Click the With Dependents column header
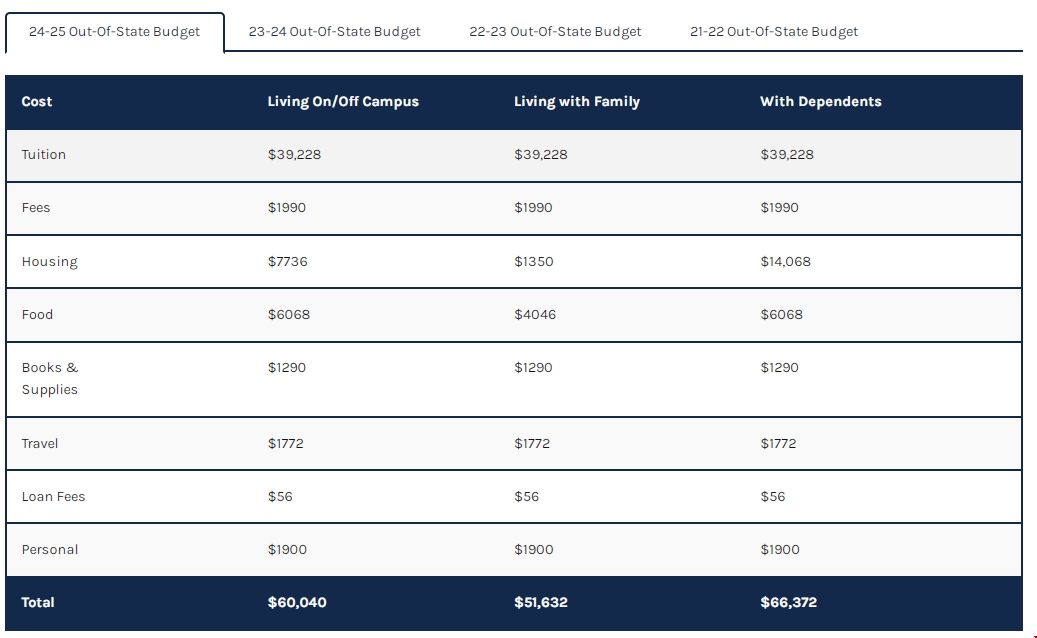This screenshot has width=1037, height=638. click(820, 102)
